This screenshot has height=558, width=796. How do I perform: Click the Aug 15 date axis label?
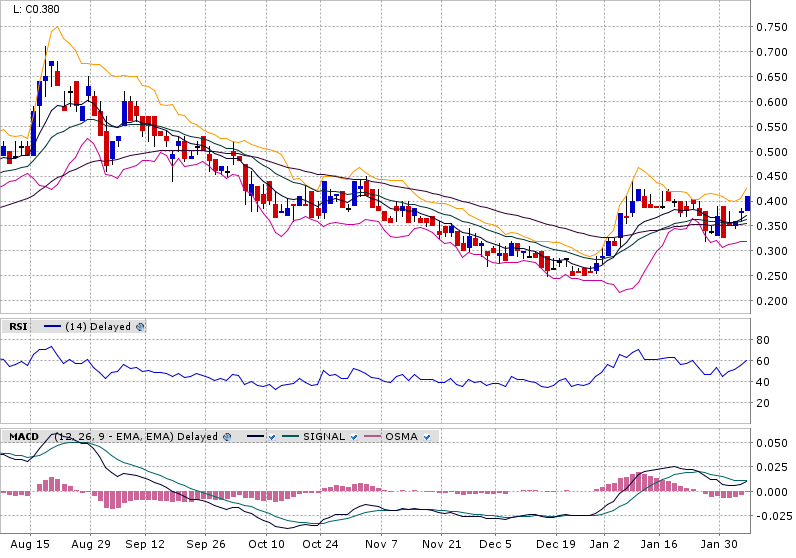click(33, 545)
